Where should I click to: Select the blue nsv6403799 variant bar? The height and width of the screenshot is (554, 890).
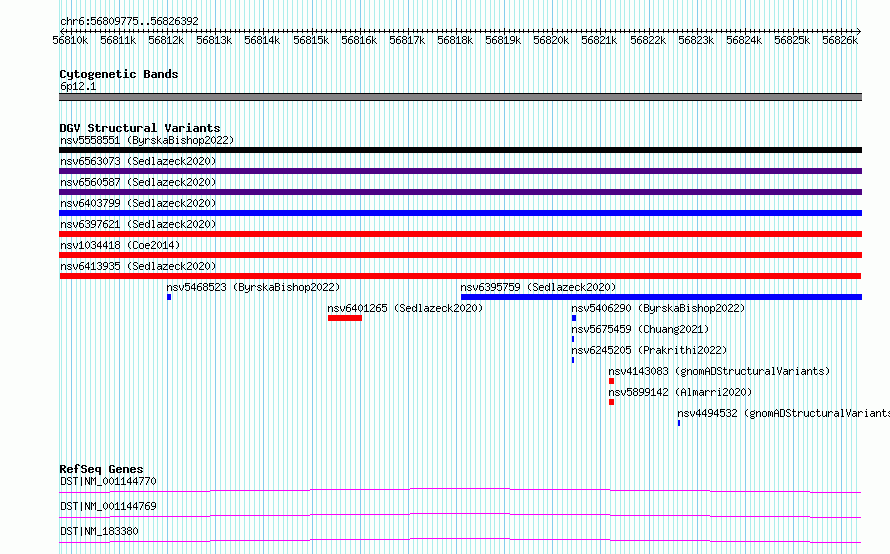460,213
